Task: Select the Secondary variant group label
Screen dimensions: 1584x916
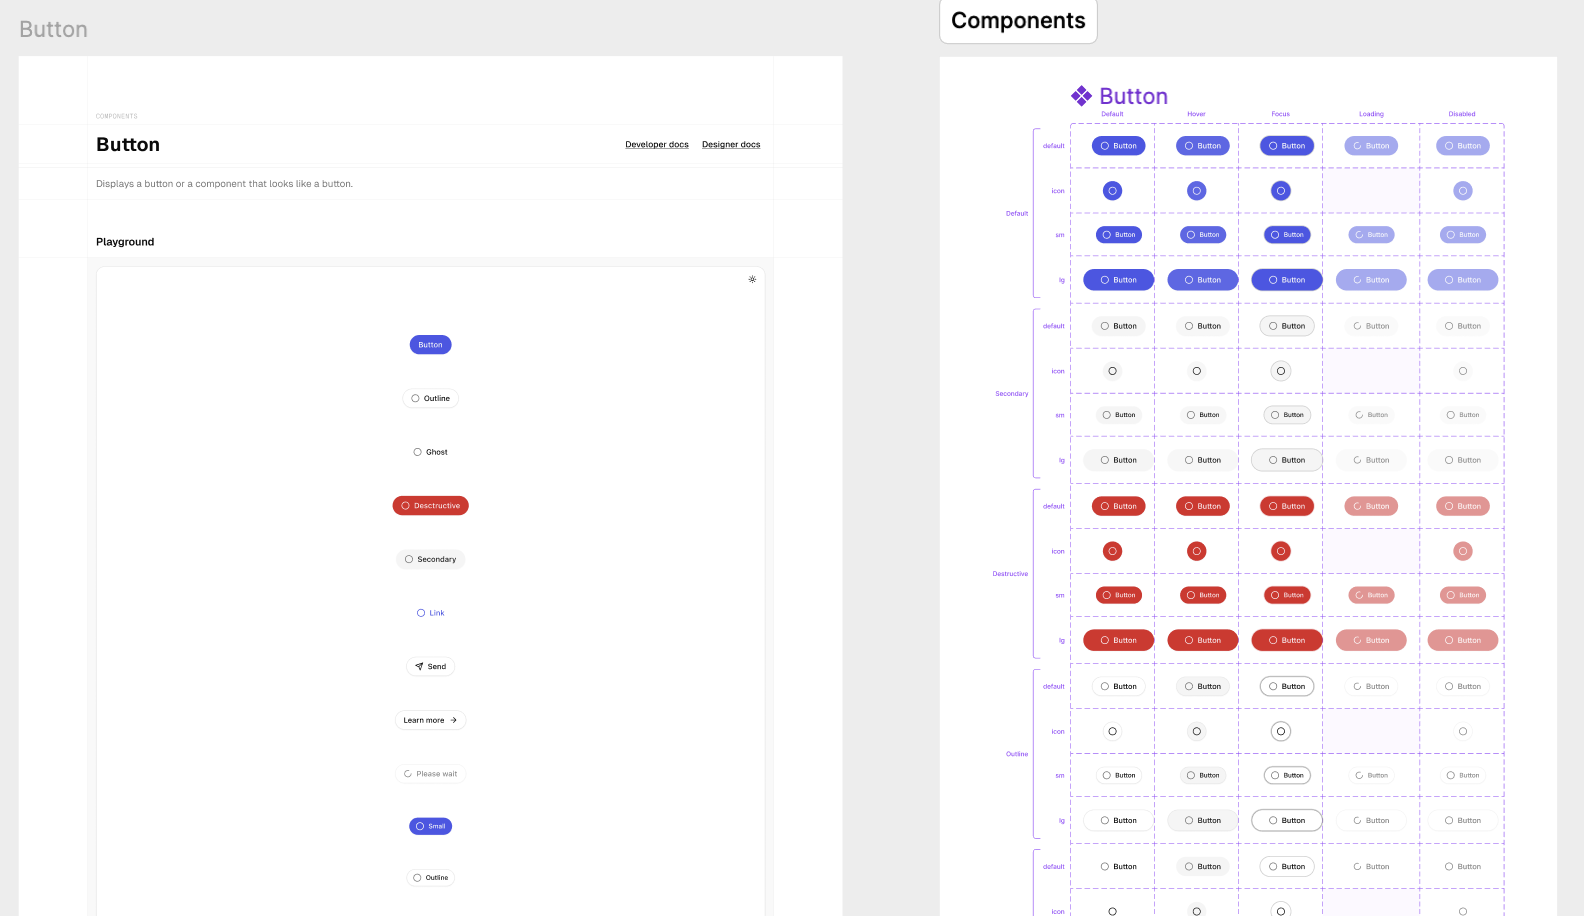Action: click(x=1012, y=394)
